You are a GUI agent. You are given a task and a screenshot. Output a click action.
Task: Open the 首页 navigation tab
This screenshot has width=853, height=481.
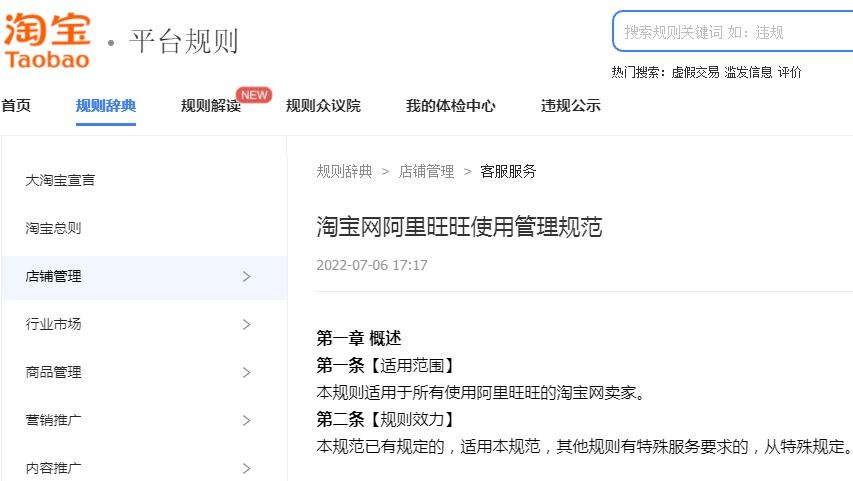click(x=16, y=106)
